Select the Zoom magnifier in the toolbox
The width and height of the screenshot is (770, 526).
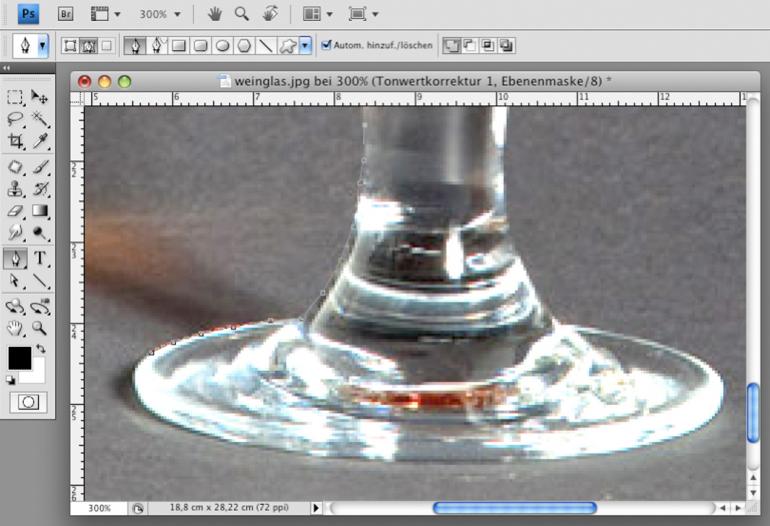coord(40,328)
